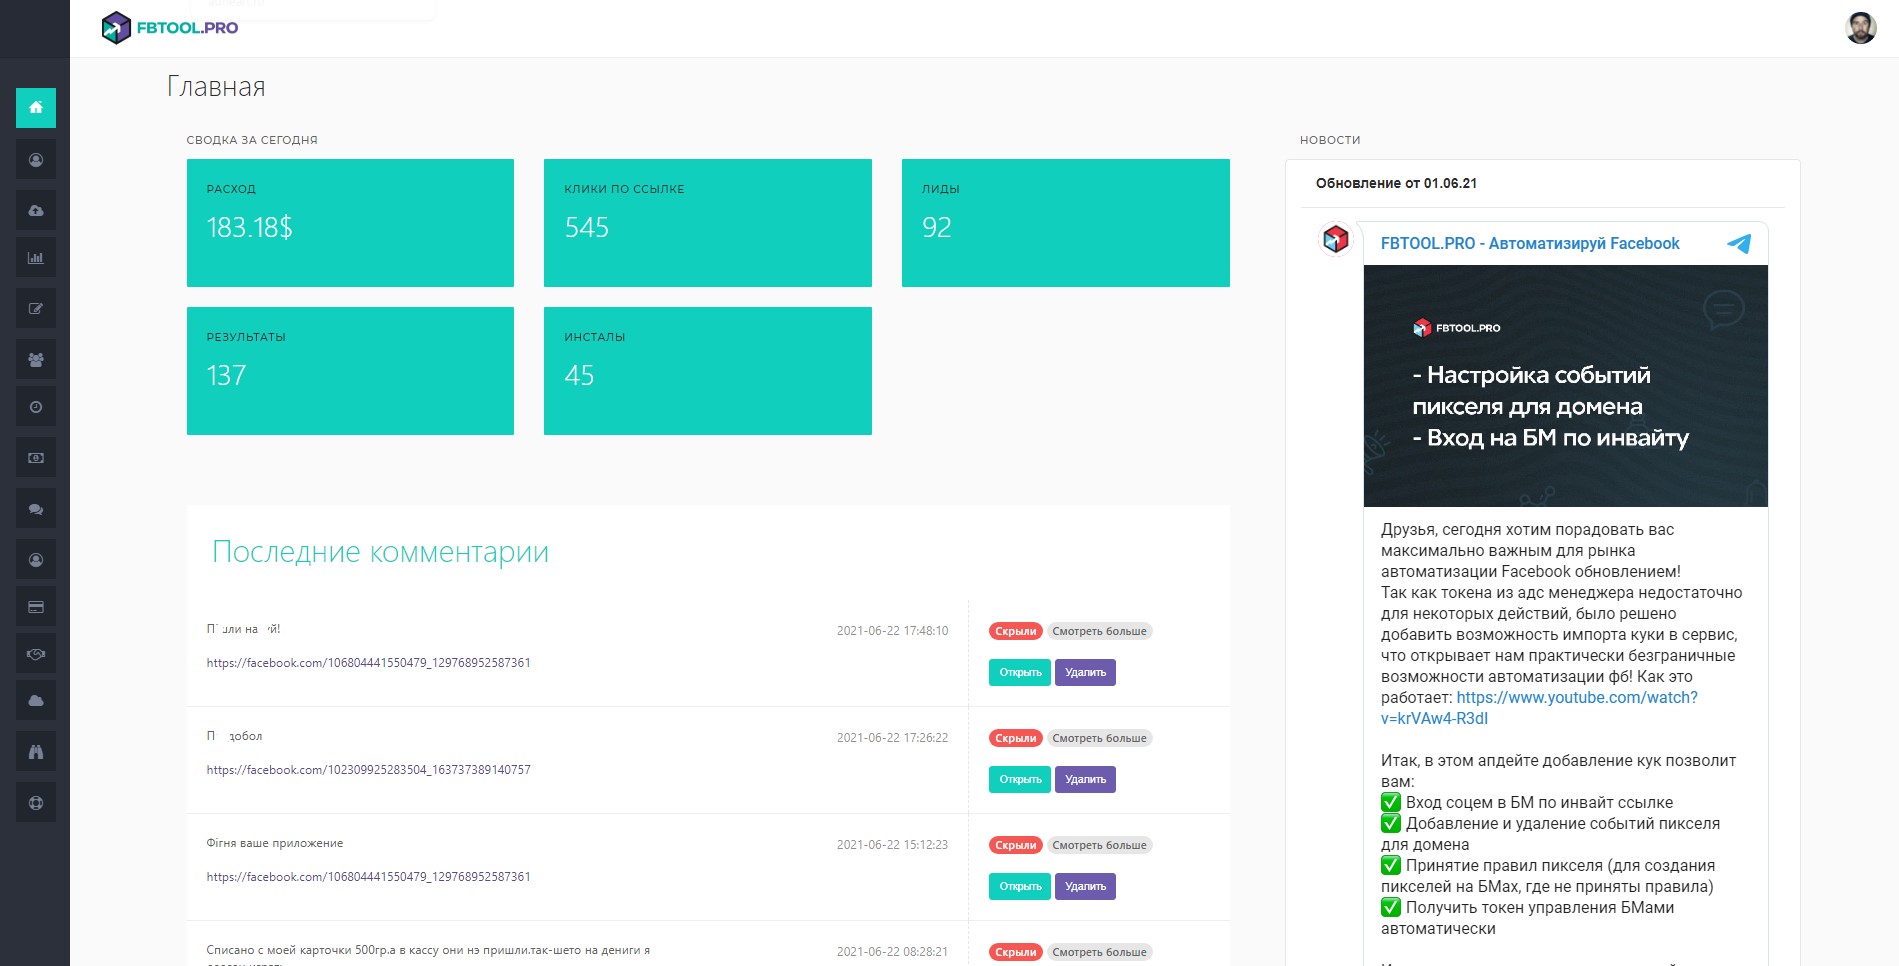
Task: Open the plain cloud sidebar icon
Action: point(36,701)
